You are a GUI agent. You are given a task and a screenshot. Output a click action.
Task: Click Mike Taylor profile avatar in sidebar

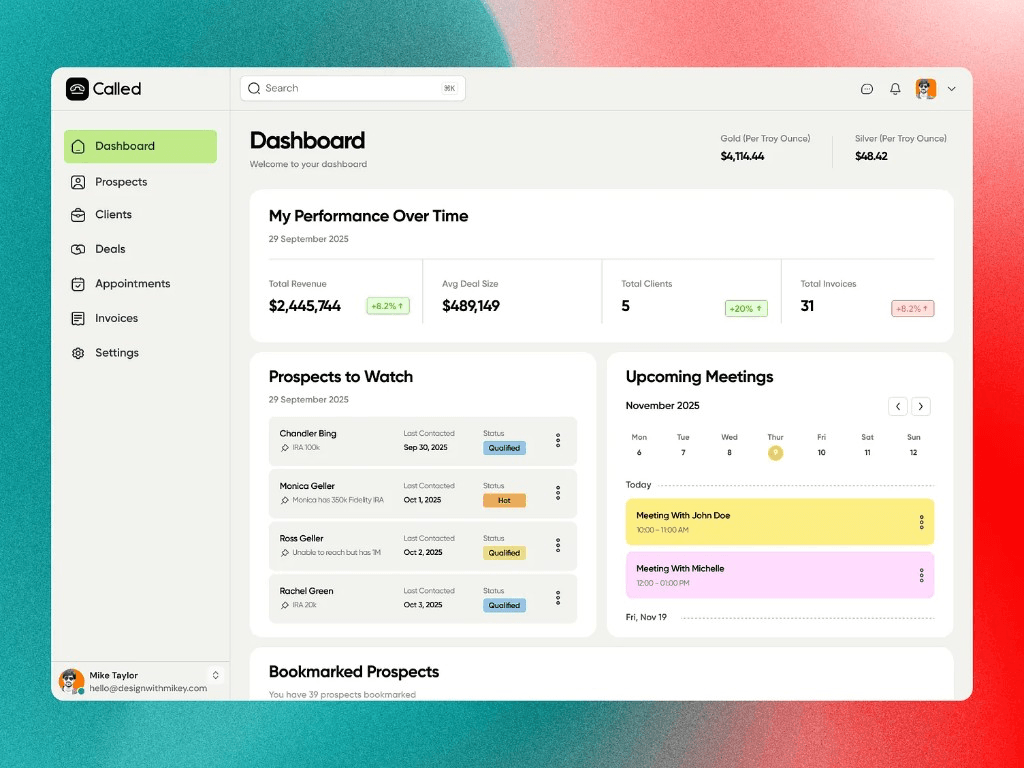pos(71,681)
